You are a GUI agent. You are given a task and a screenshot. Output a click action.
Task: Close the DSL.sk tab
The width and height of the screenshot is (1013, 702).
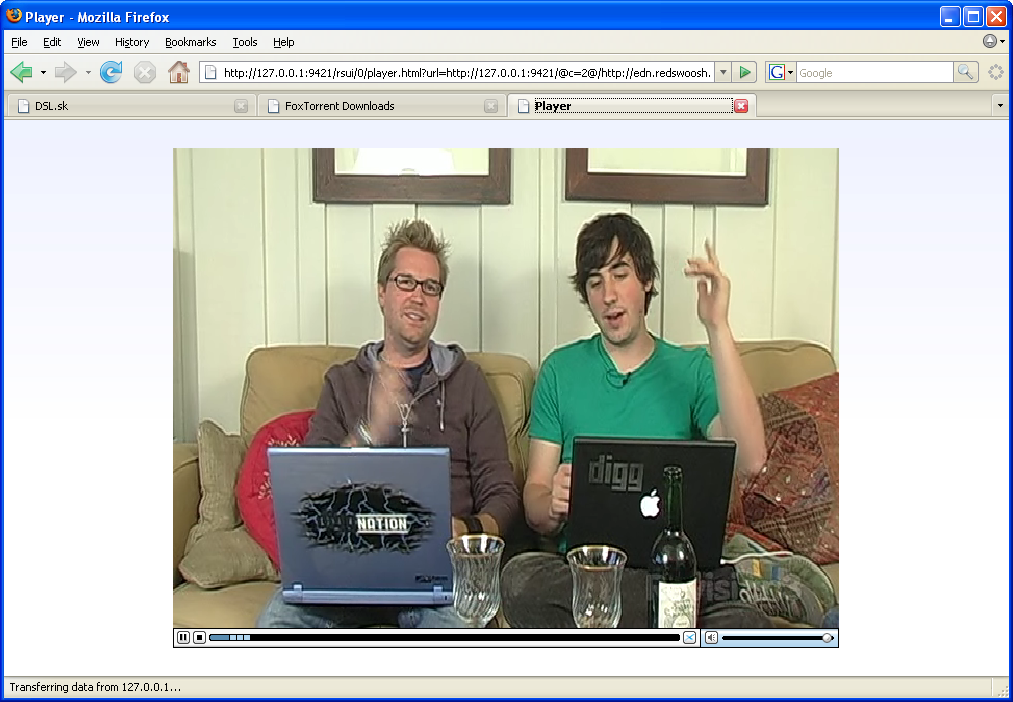coord(241,106)
